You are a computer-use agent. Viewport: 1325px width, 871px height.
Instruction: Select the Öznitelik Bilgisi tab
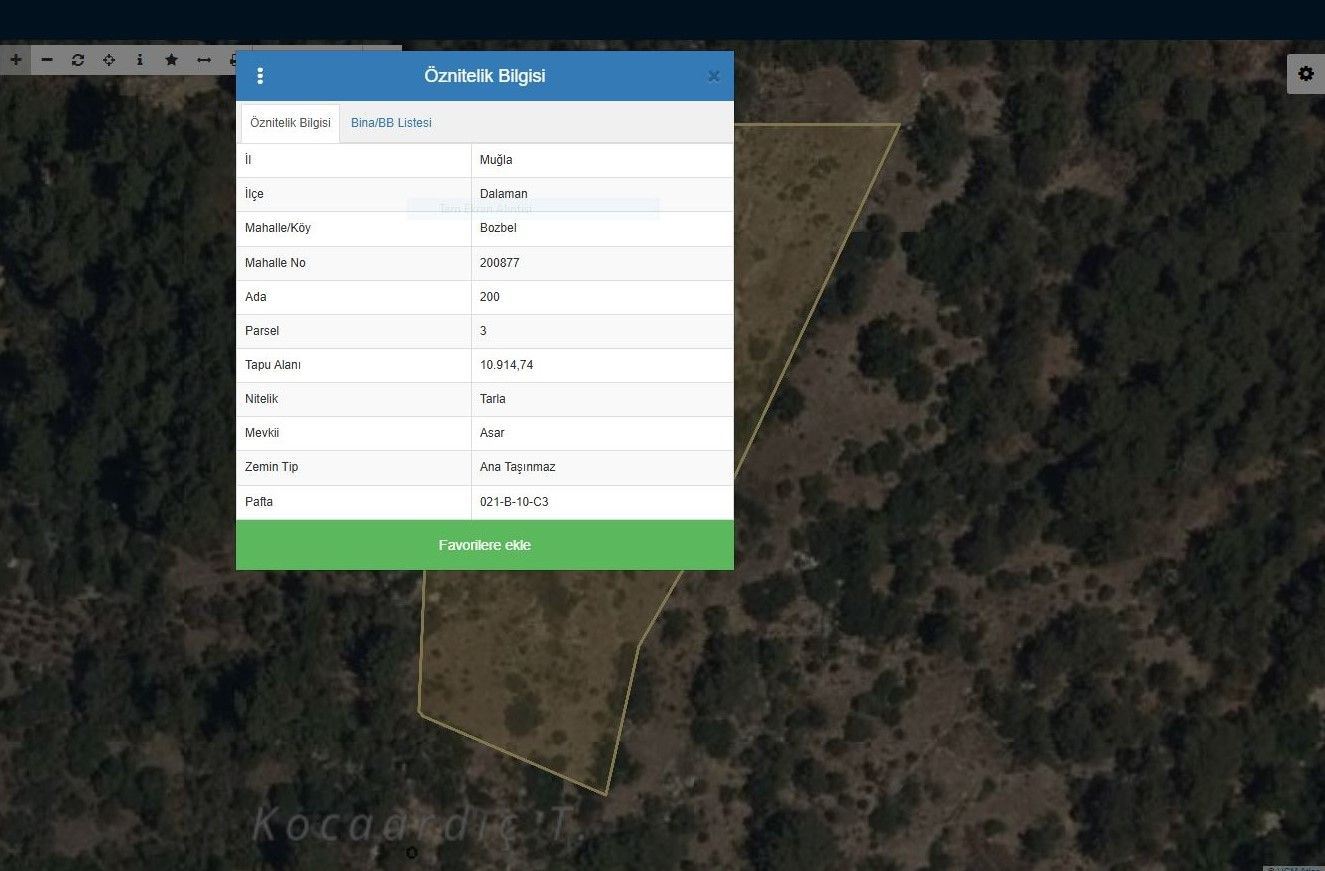pyautogui.click(x=290, y=123)
